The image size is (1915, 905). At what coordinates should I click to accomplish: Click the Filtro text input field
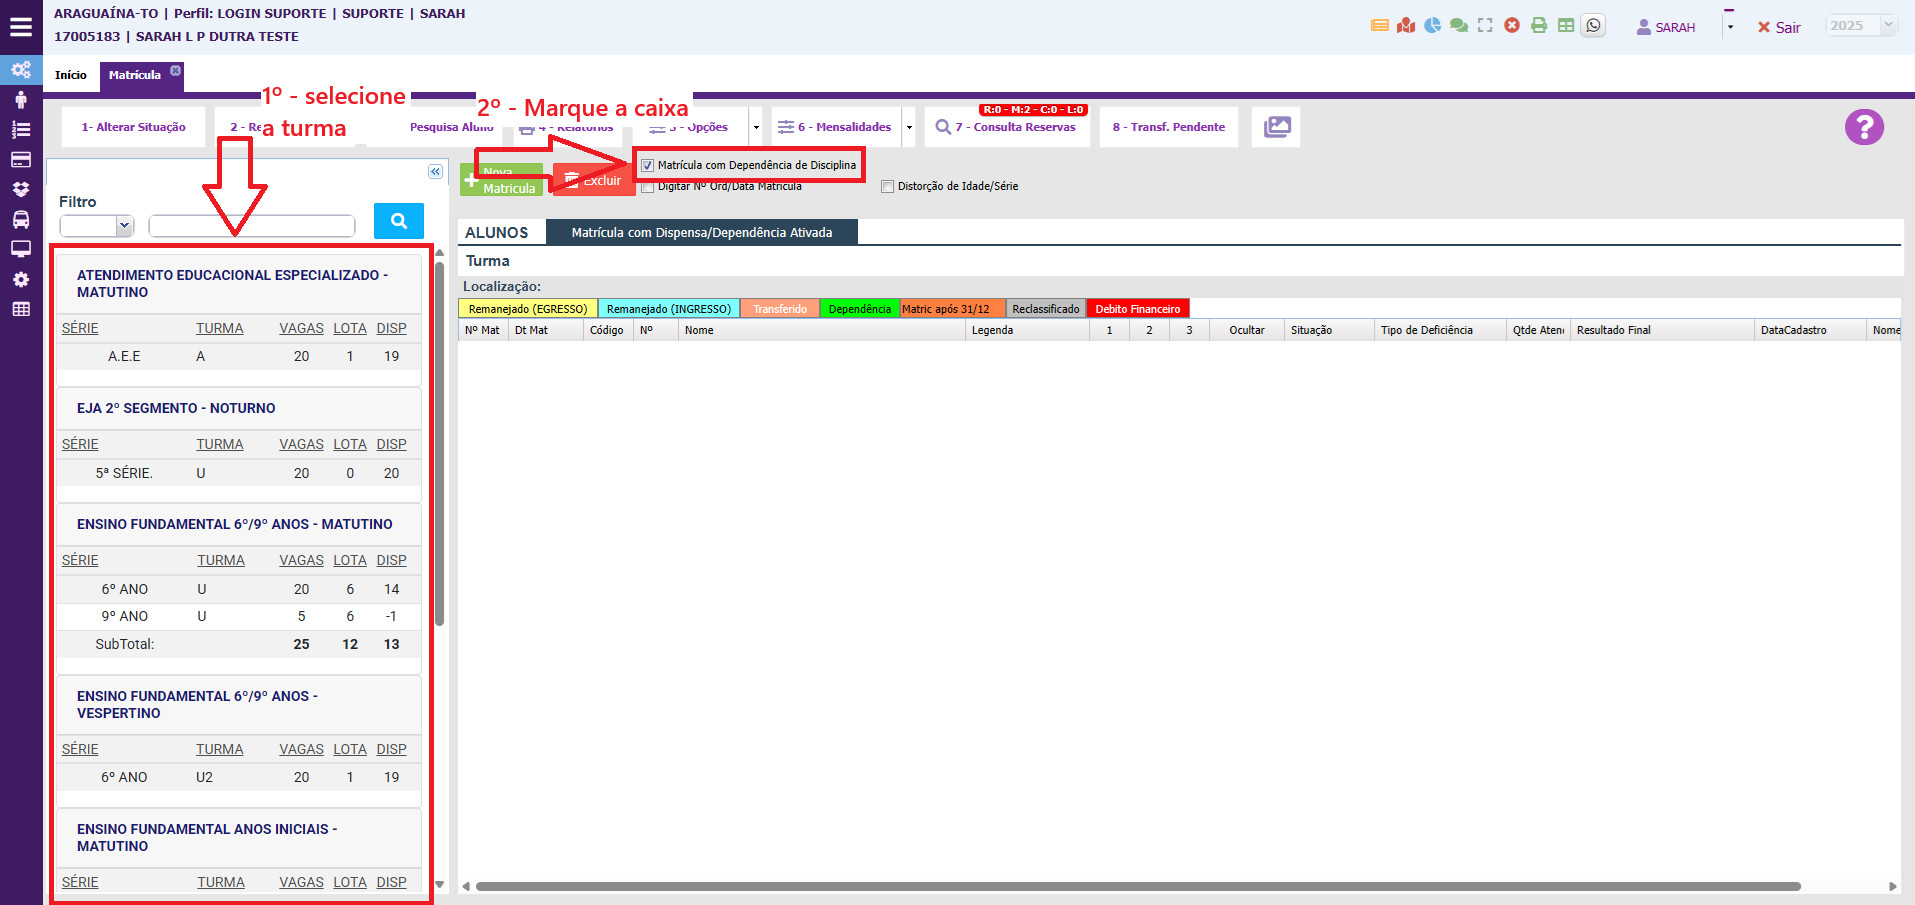252,226
